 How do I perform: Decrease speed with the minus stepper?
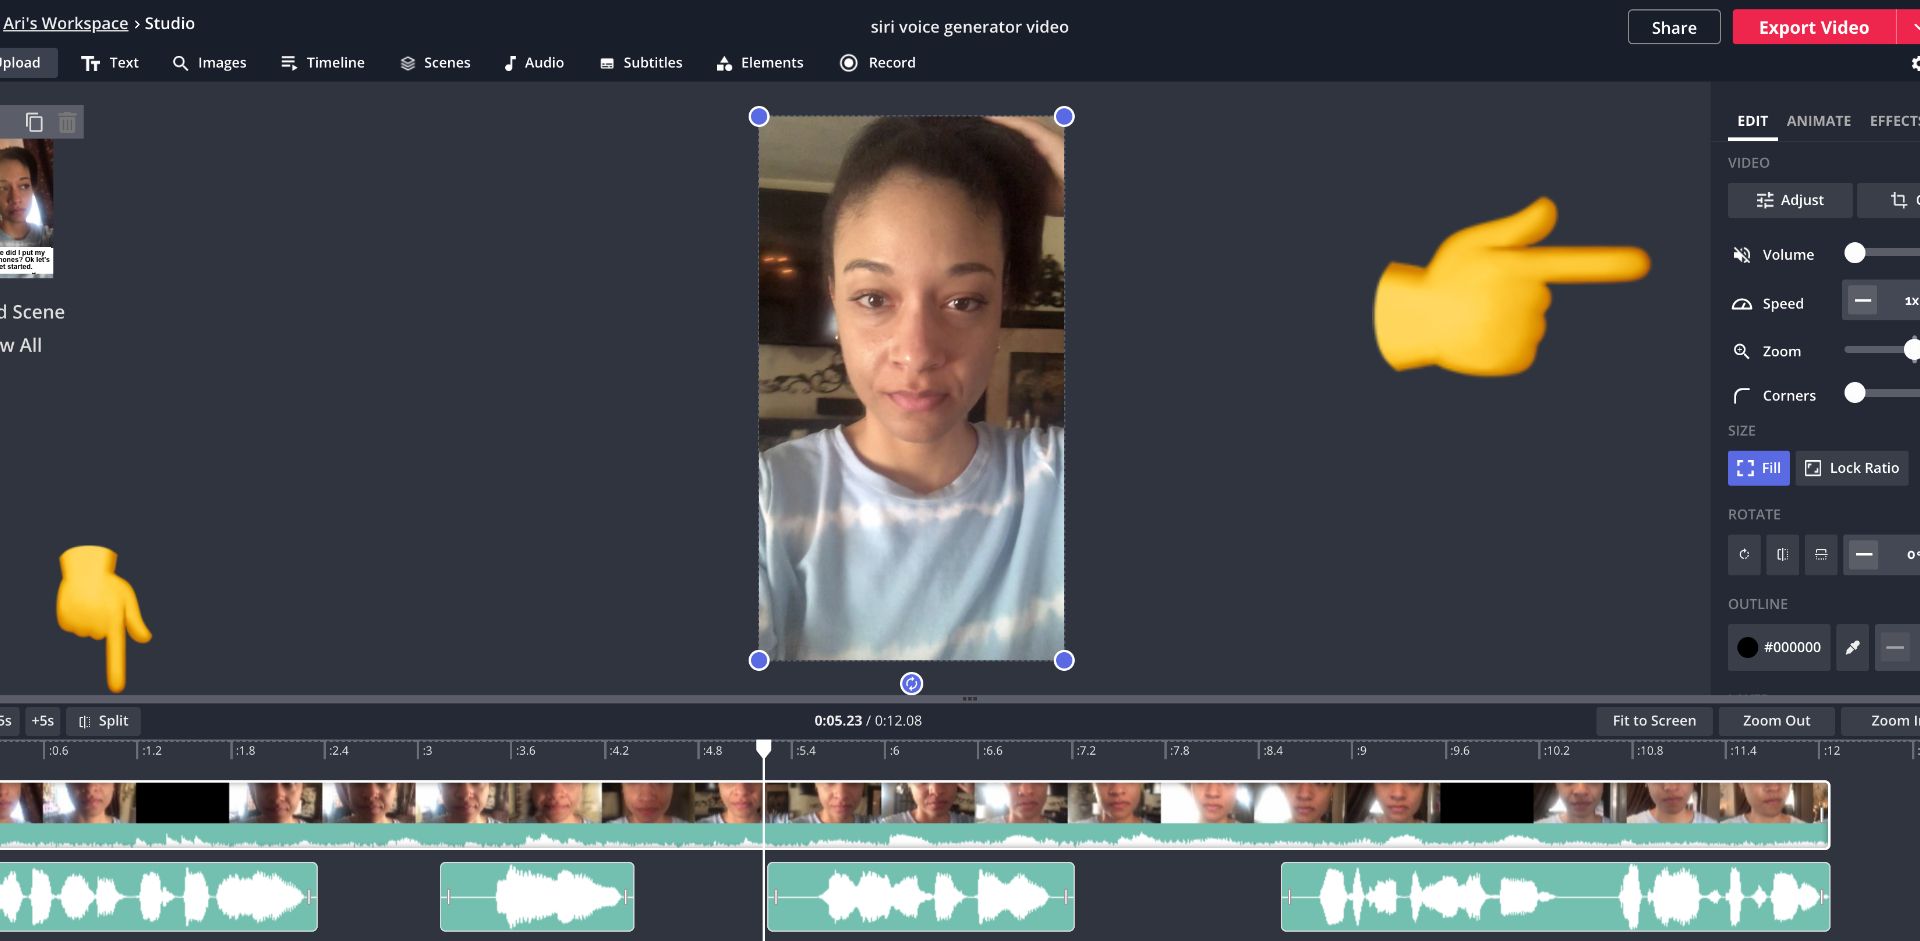point(1862,300)
